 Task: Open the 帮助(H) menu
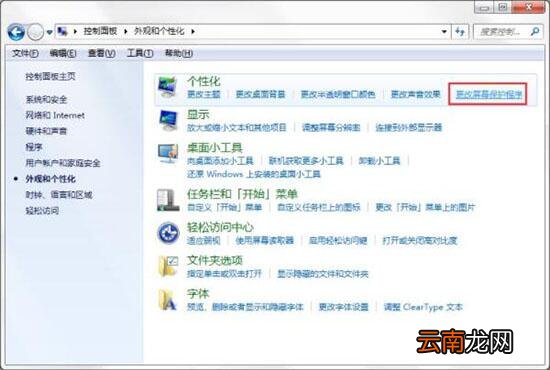[x=179, y=53]
